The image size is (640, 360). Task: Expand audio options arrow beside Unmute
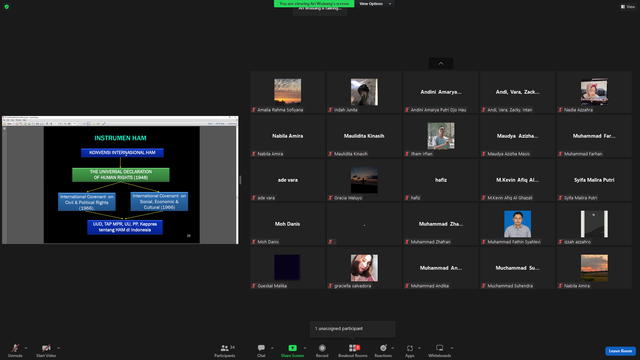[x=26, y=348]
